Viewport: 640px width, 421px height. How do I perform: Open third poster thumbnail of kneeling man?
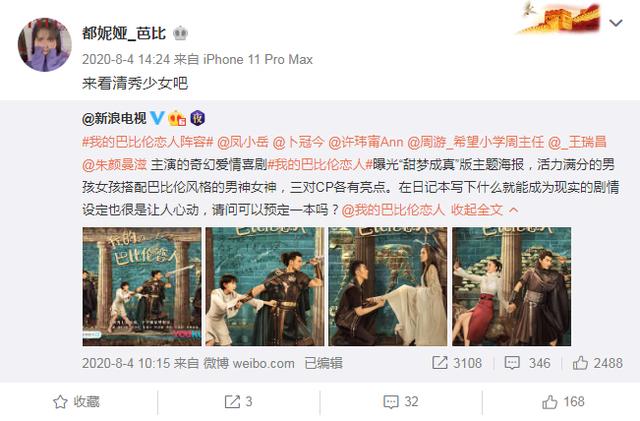388,287
